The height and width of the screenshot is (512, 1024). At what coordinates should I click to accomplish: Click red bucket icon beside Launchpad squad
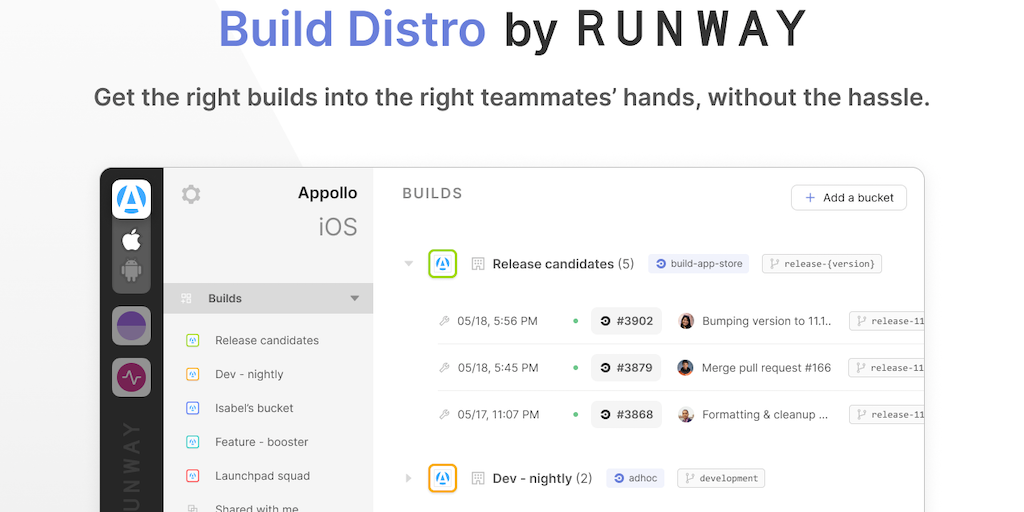(x=193, y=476)
